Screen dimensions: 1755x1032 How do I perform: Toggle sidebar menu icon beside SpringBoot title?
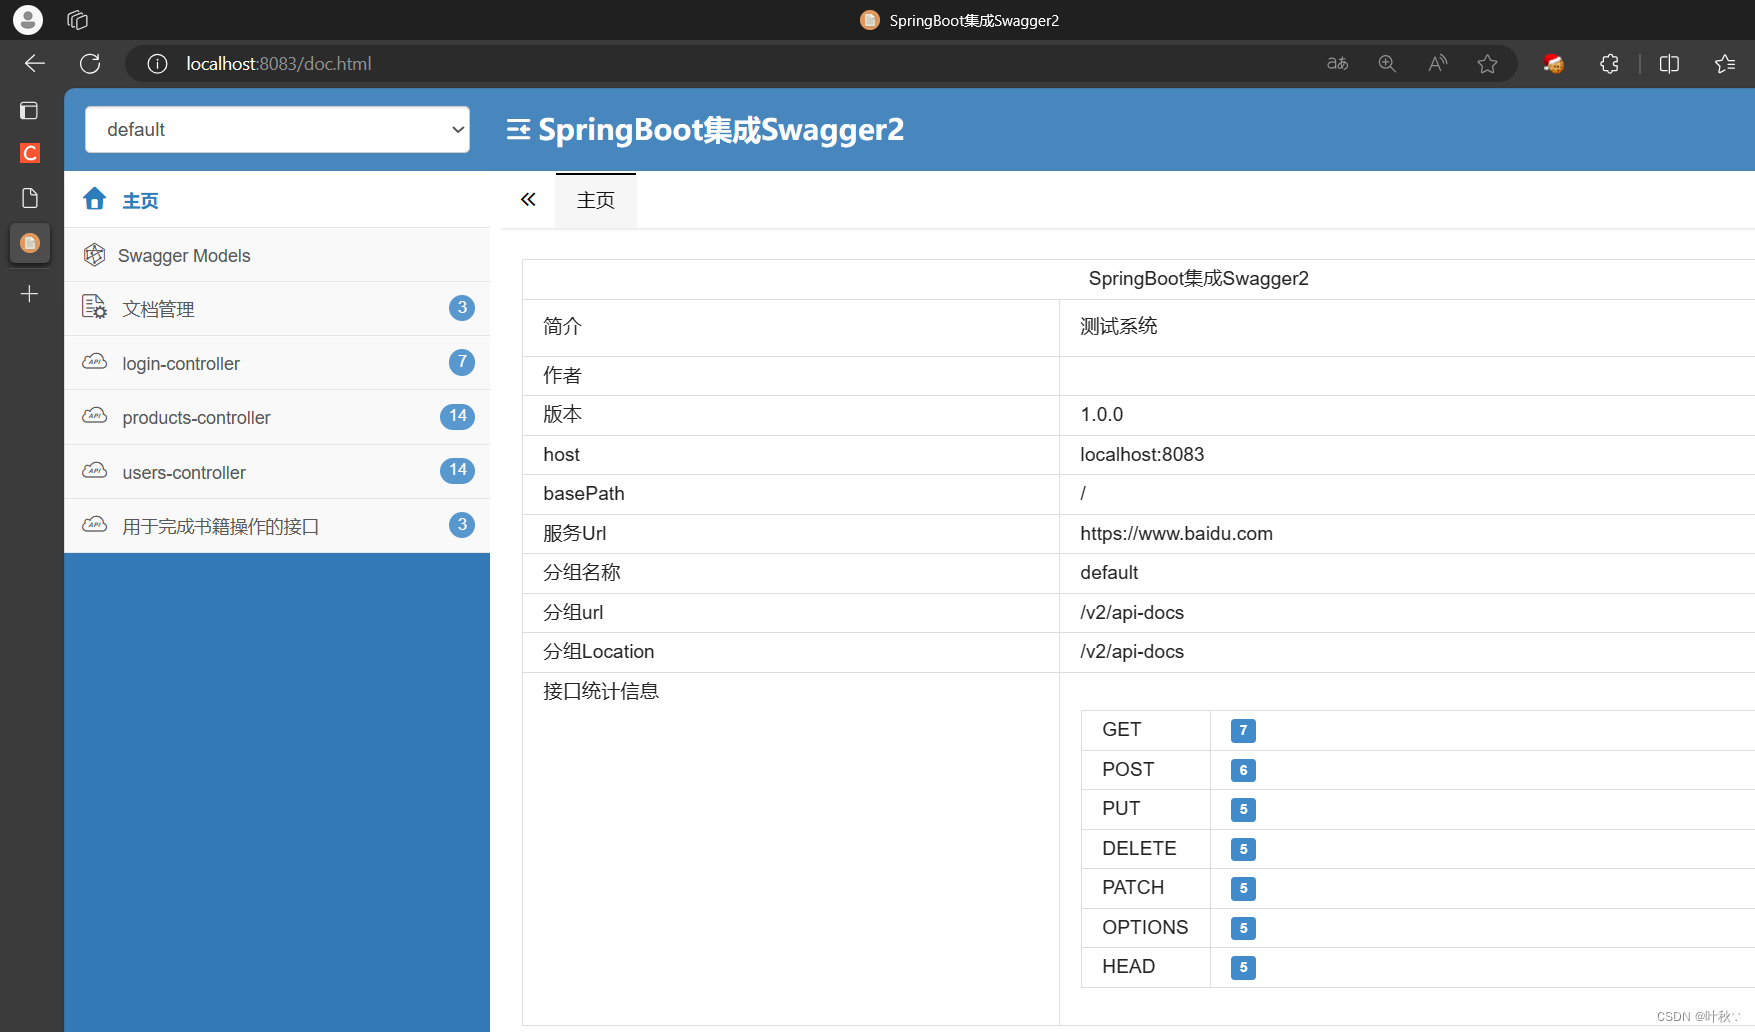[x=518, y=129]
